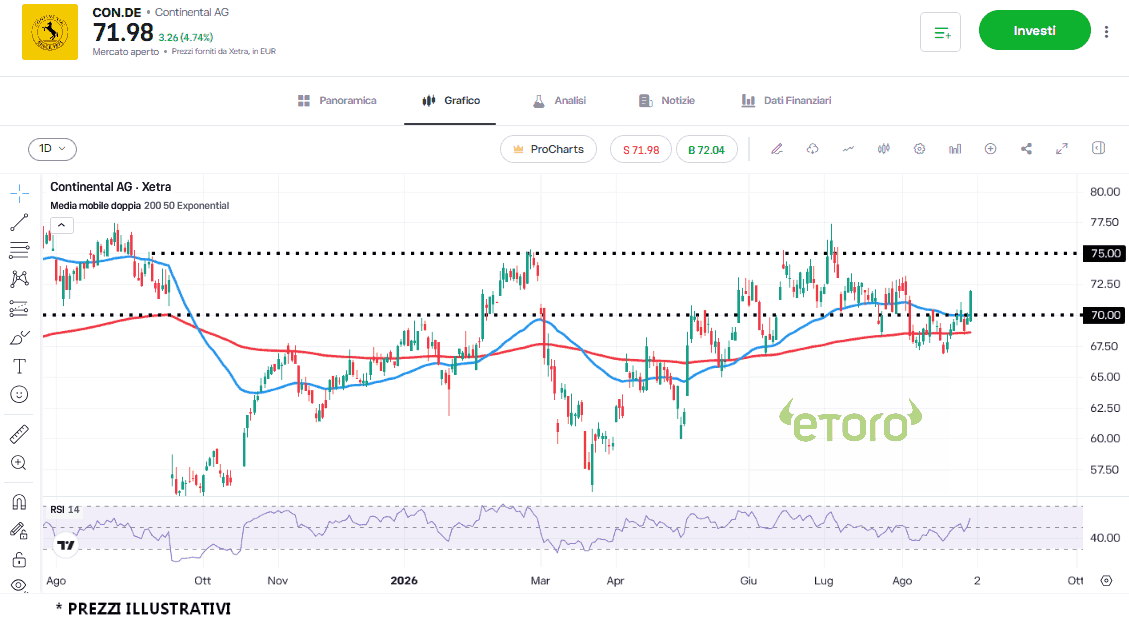Activate the zoom-in magnifier tool
The width and height of the screenshot is (1129, 619).
coord(19,463)
